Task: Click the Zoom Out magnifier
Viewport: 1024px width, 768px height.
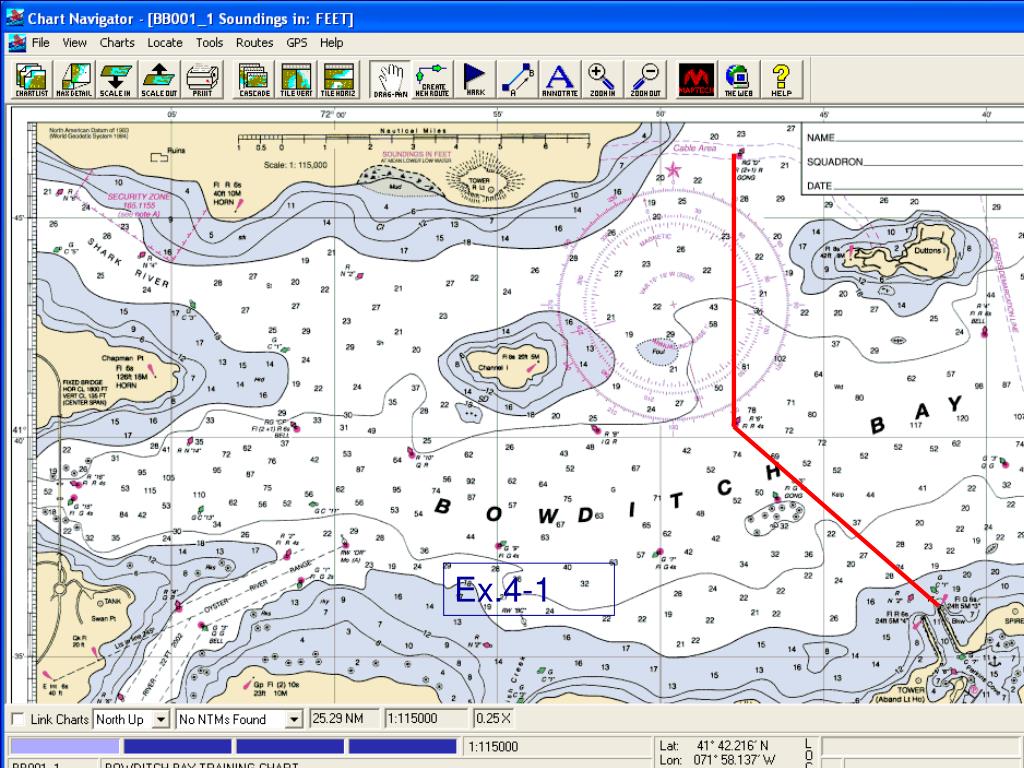Action: point(645,80)
